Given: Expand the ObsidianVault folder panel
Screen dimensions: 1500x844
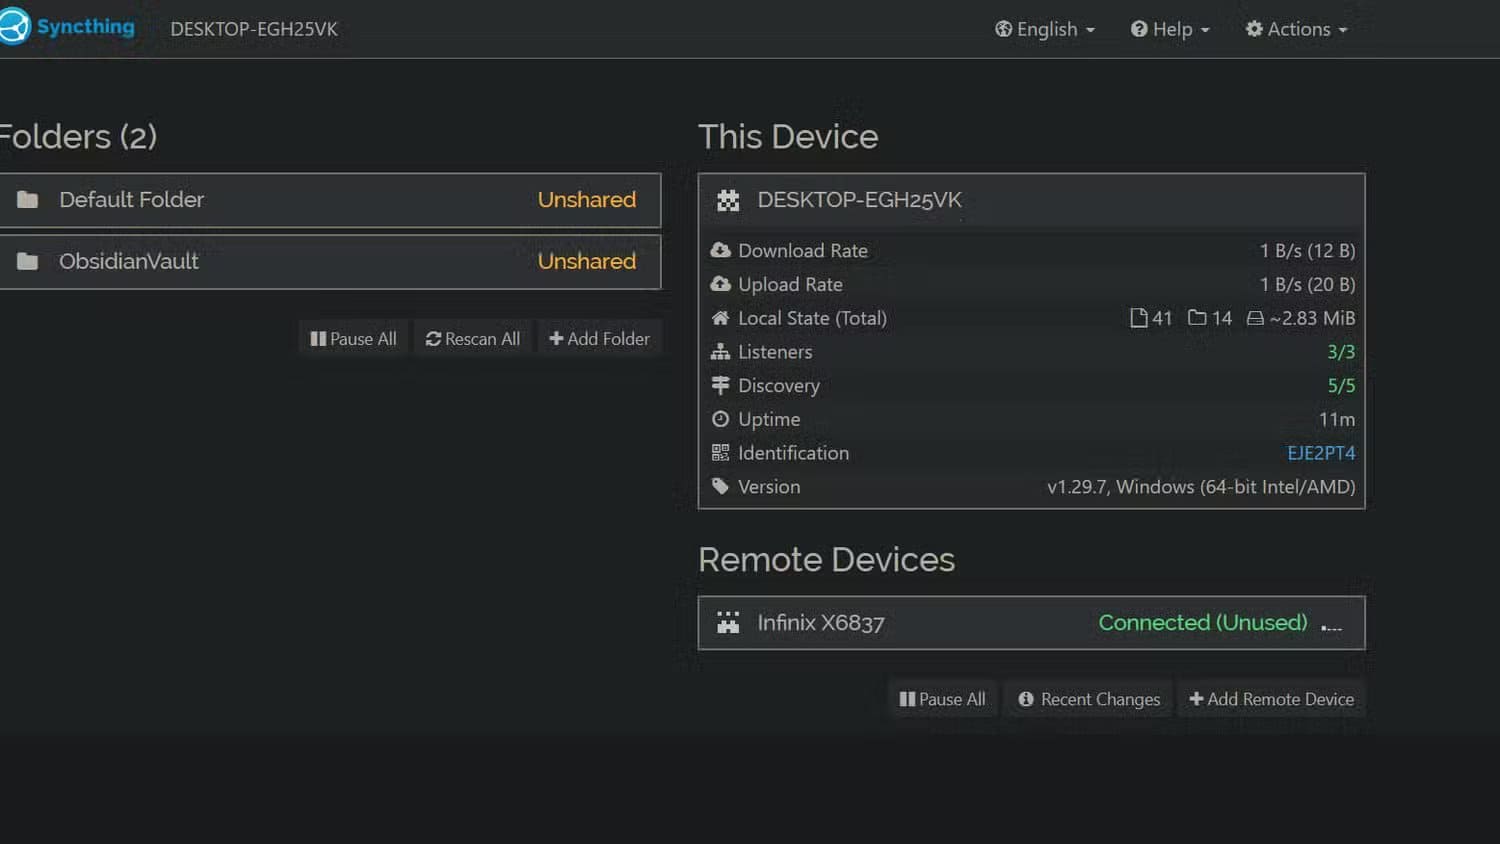Looking at the screenshot, I should (330, 262).
